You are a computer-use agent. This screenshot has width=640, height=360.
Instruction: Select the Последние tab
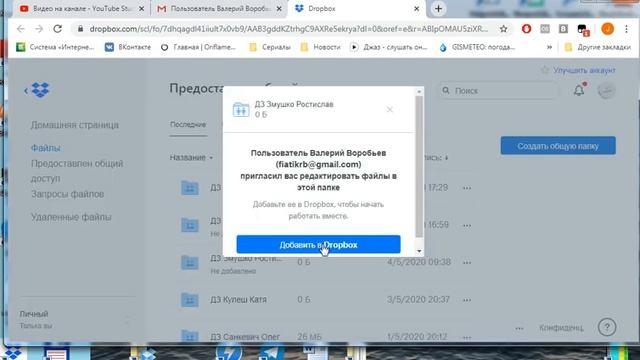click(188, 124)
